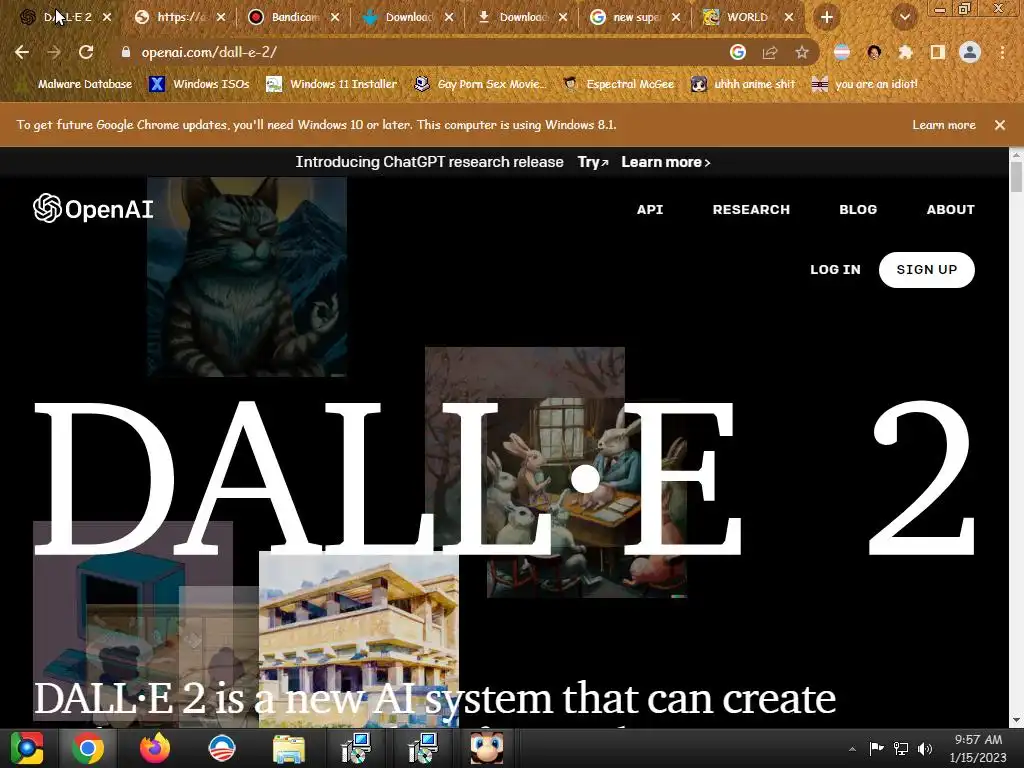Open the uhhh anime shit bookmark
Viewport: 1024px width, 768px height.
click(743, 84)
